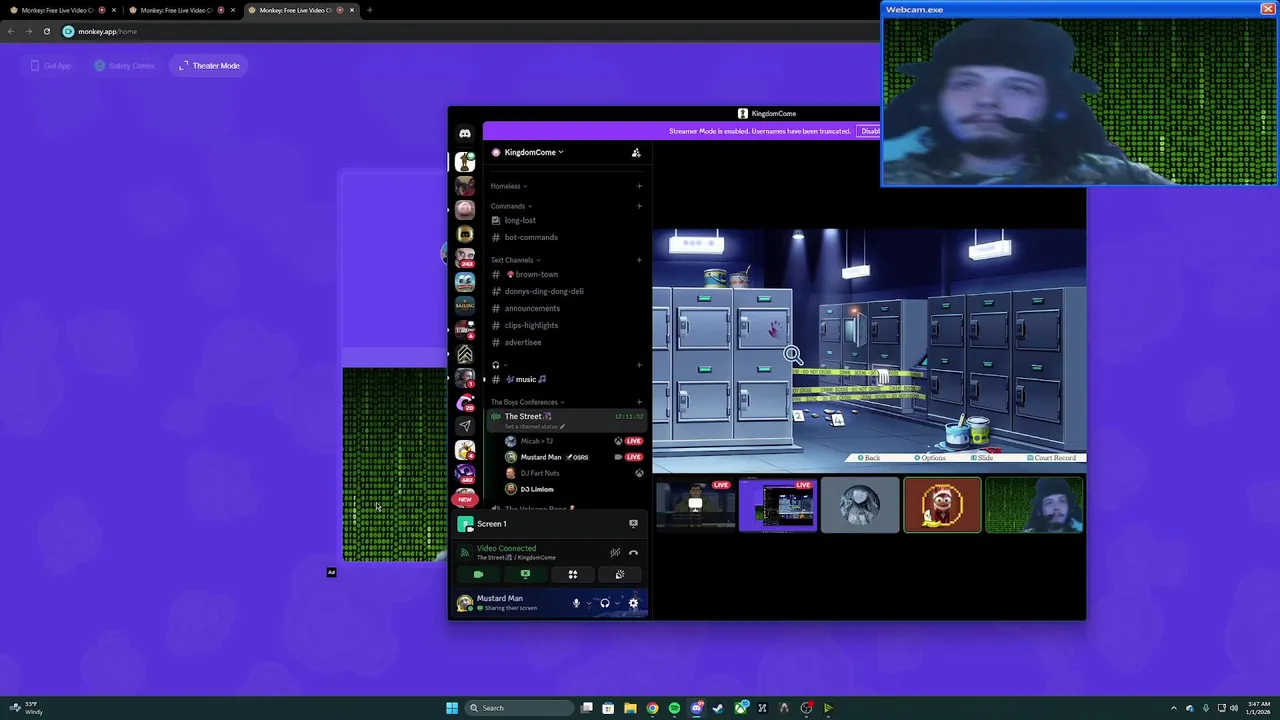Select first LIVE stream thumbnail
The height and width of the screenshot is (720, 1280).
(x=695, y=504)
